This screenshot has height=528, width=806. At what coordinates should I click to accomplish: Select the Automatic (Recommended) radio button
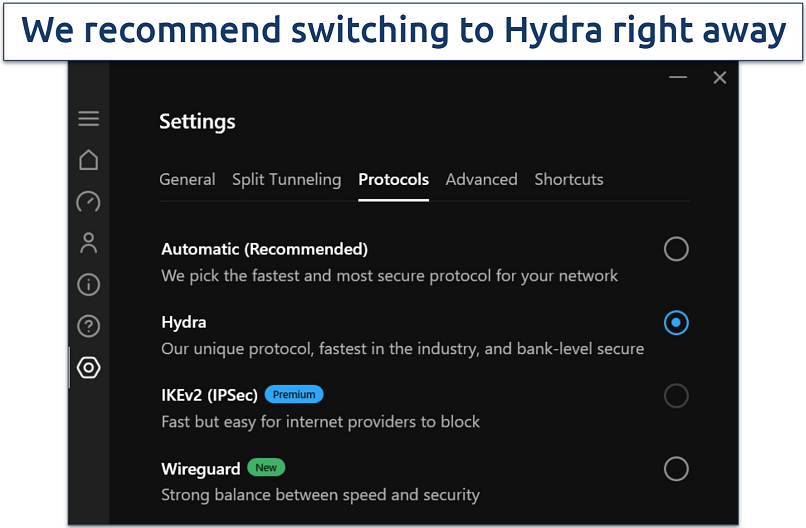[676, 249]
